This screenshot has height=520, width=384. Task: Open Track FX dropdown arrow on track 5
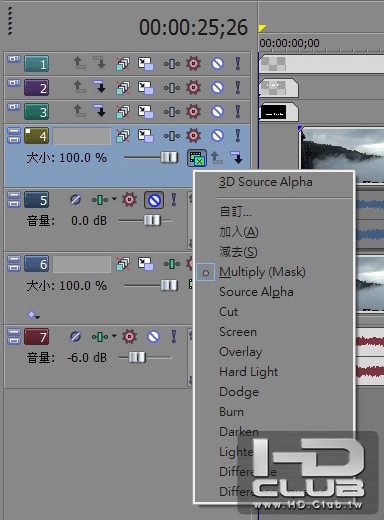pos(114,199)
